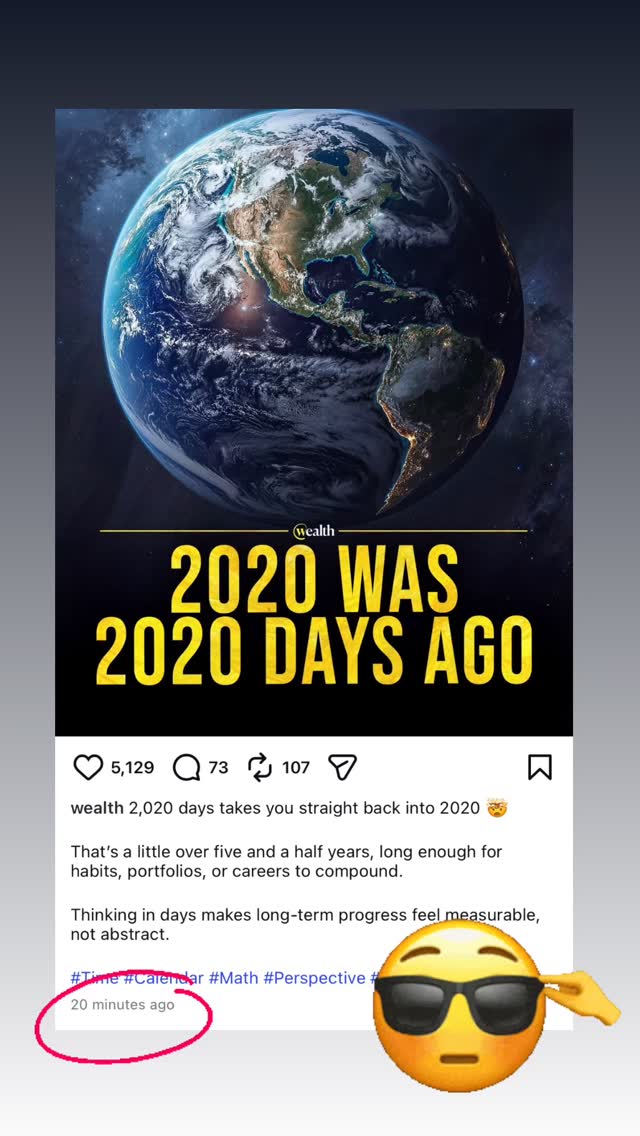Screen dimensions: 640x1136
Task: Tap the sunglasses emoji sticker
Action: (x=462, y=1005)
